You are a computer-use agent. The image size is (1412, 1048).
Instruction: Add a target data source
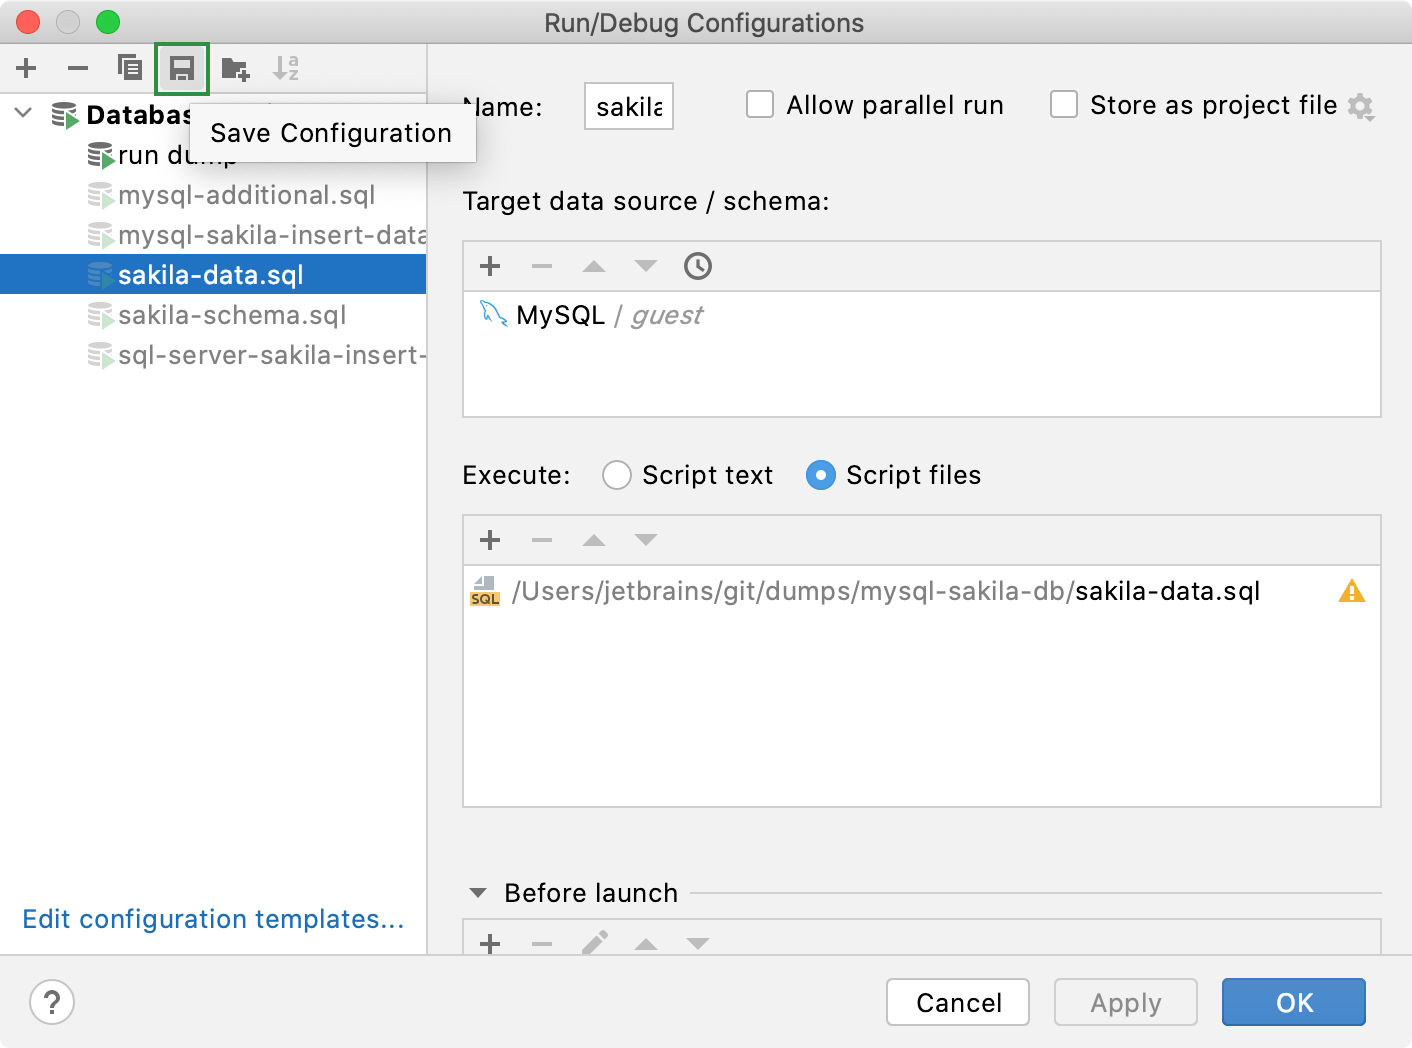[x=490, y=266]
